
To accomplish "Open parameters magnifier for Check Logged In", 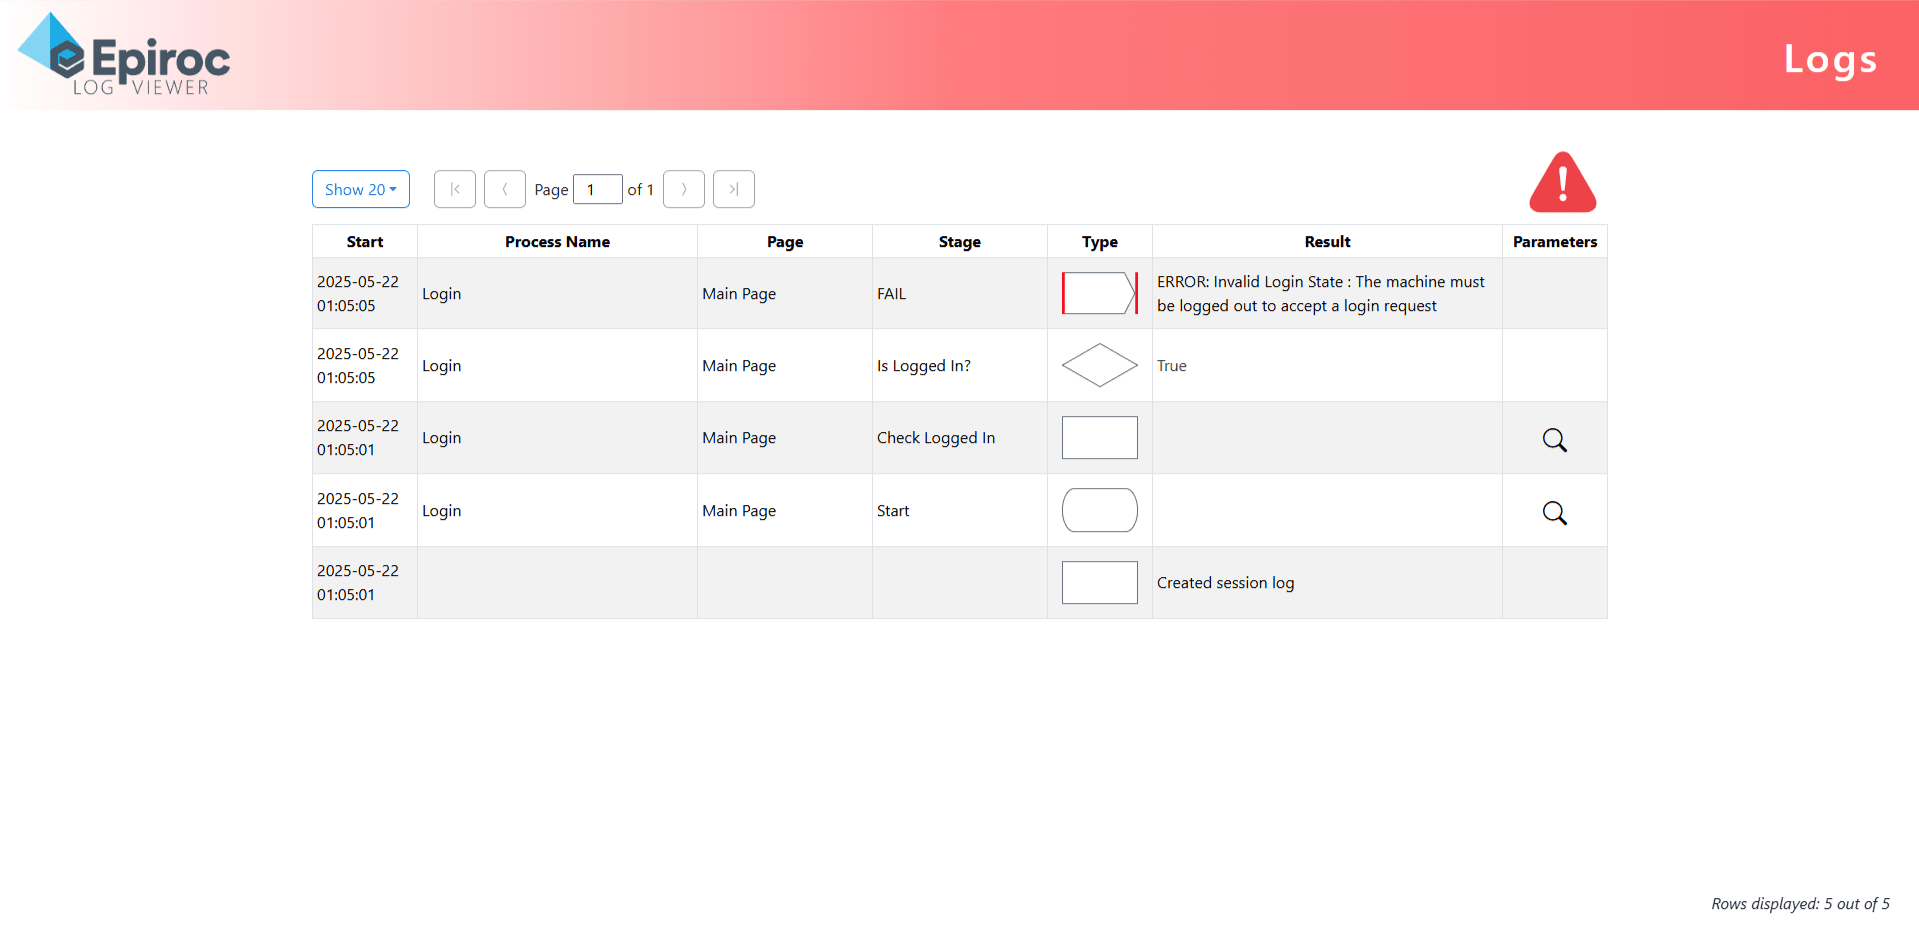I will click(1554, 440).
